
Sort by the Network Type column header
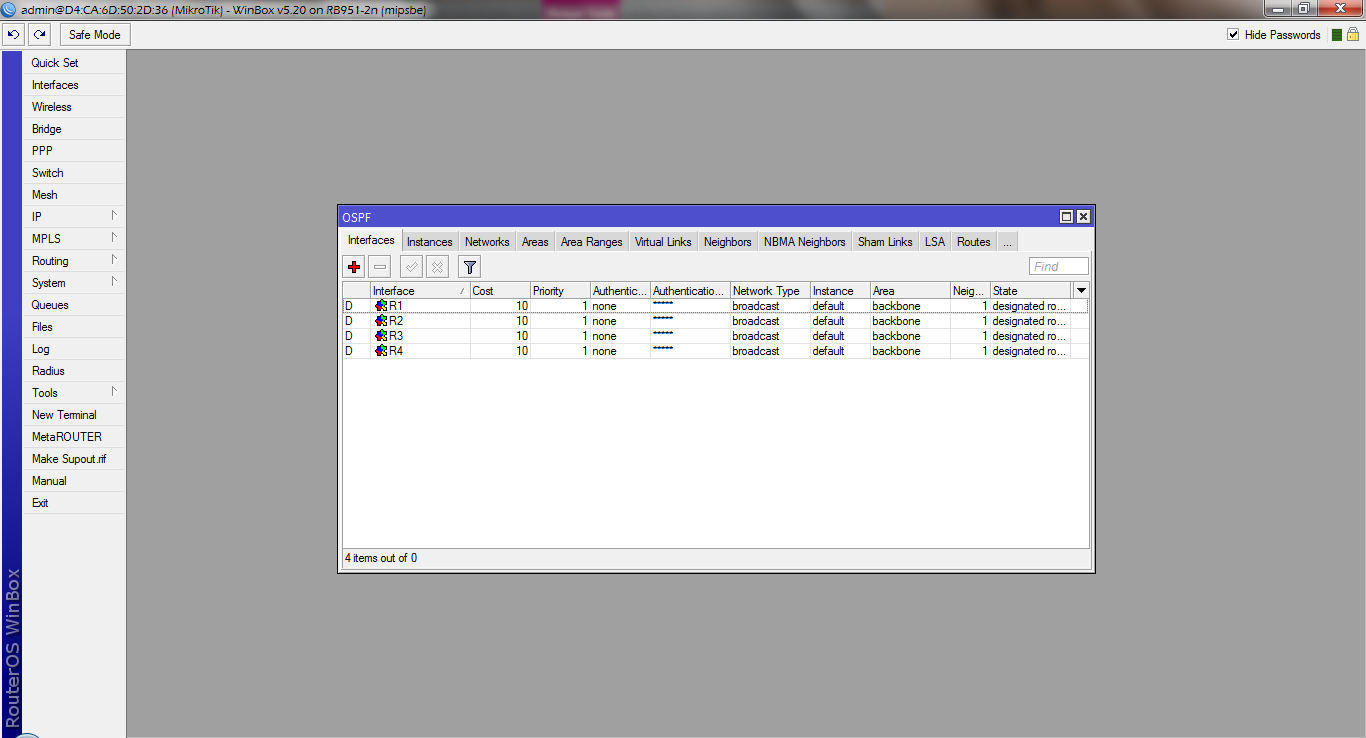[x=770, y=291]
